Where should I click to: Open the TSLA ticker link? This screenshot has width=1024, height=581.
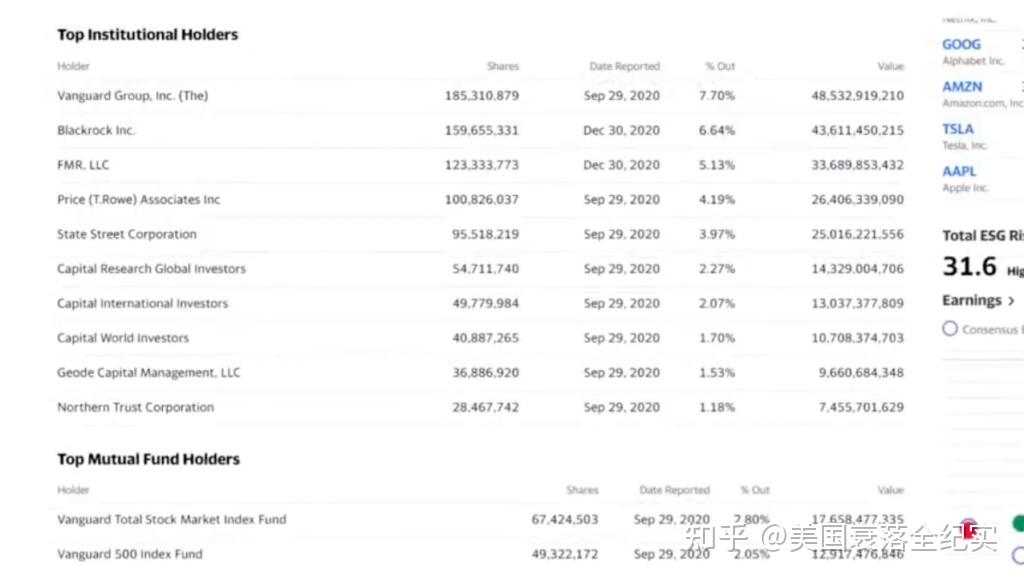click(957, 129)
